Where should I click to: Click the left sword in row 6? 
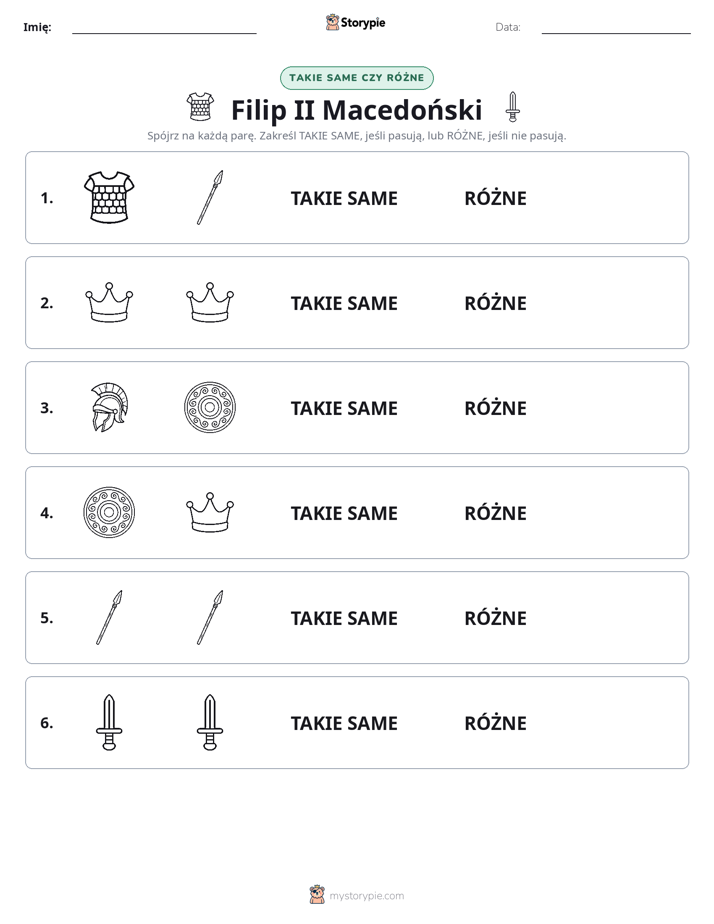(109, 722)
